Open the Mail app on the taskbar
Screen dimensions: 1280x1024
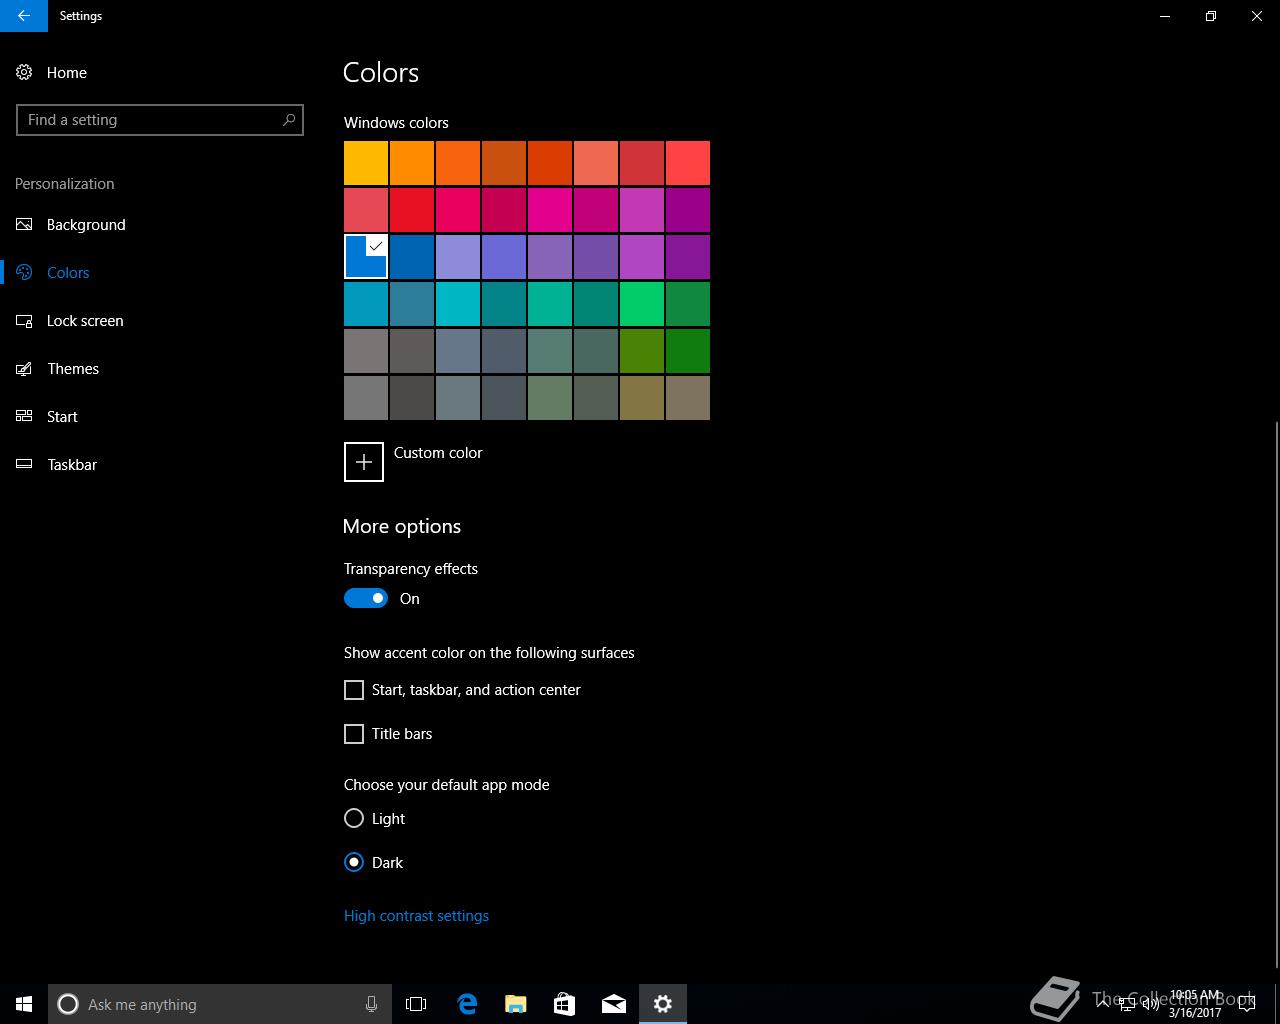(613, 1004)
